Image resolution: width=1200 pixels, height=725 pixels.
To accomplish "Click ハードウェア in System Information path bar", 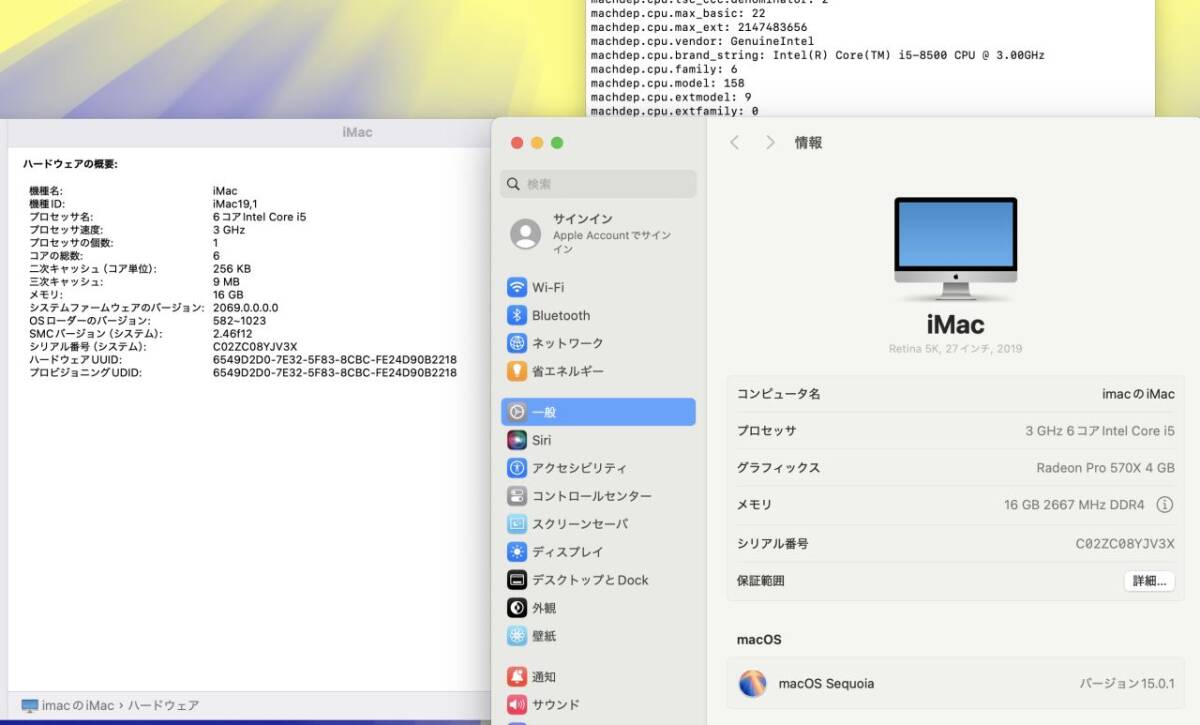I will (x=163, y=706).
